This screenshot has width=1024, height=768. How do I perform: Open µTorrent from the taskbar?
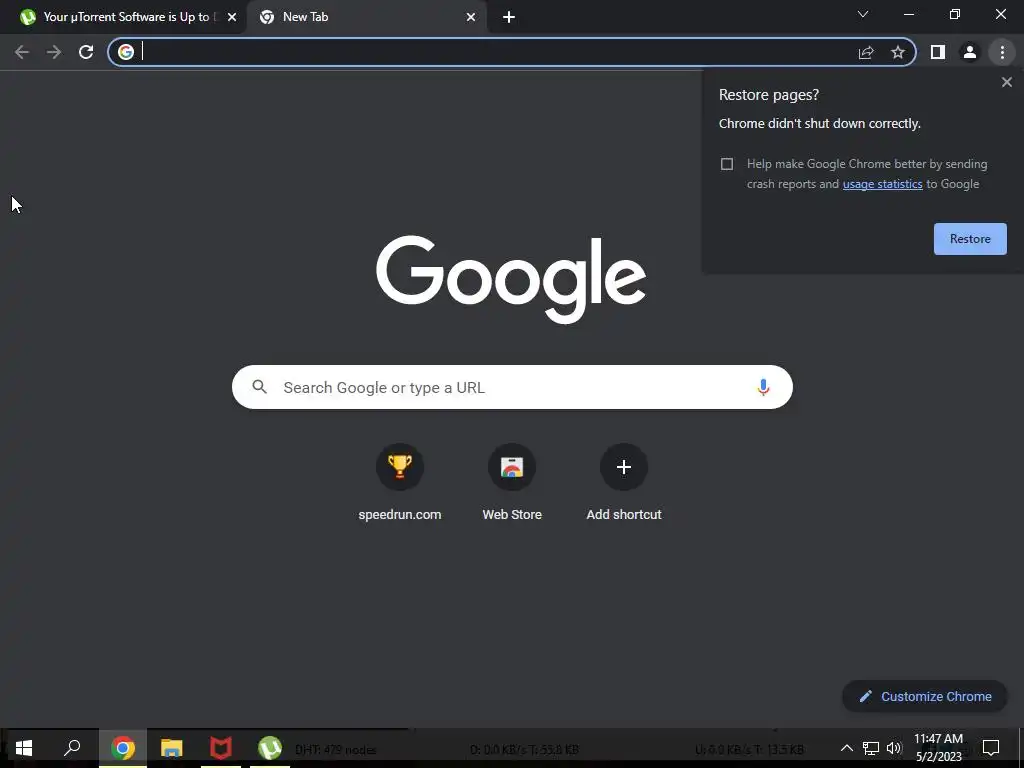270,748
